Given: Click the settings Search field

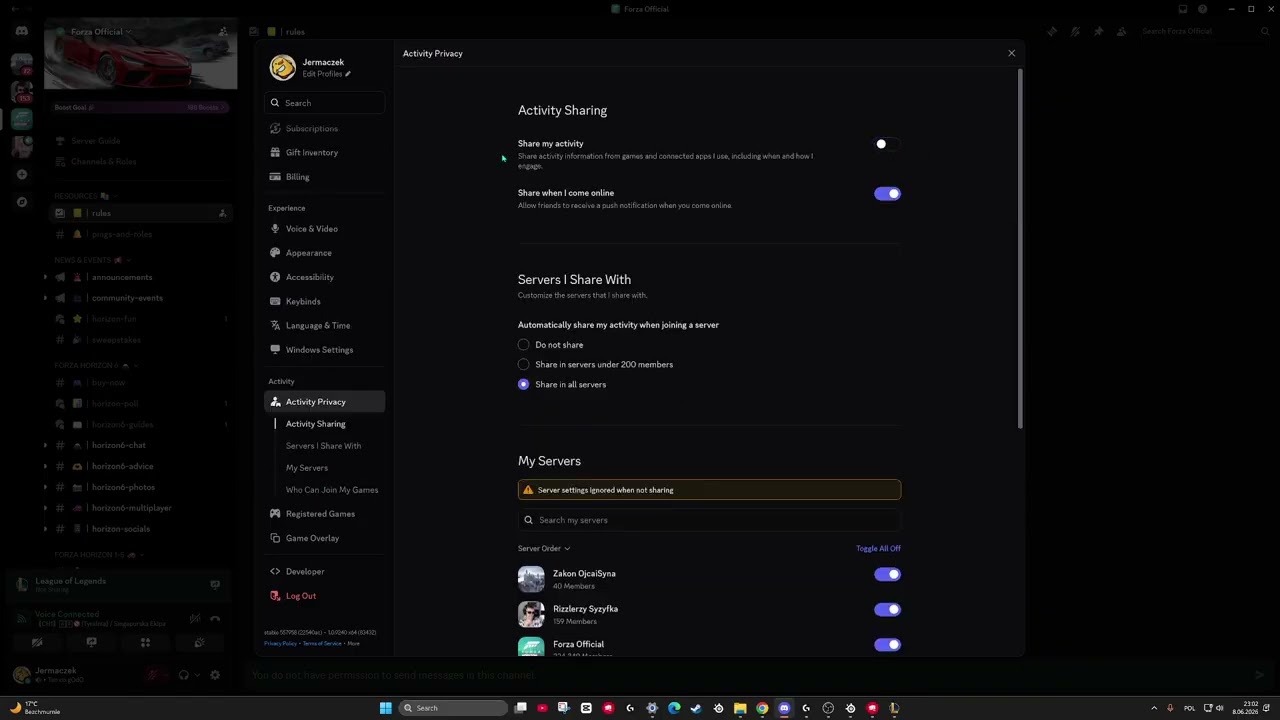Looking at the screenshot, I should coord(325,103).
